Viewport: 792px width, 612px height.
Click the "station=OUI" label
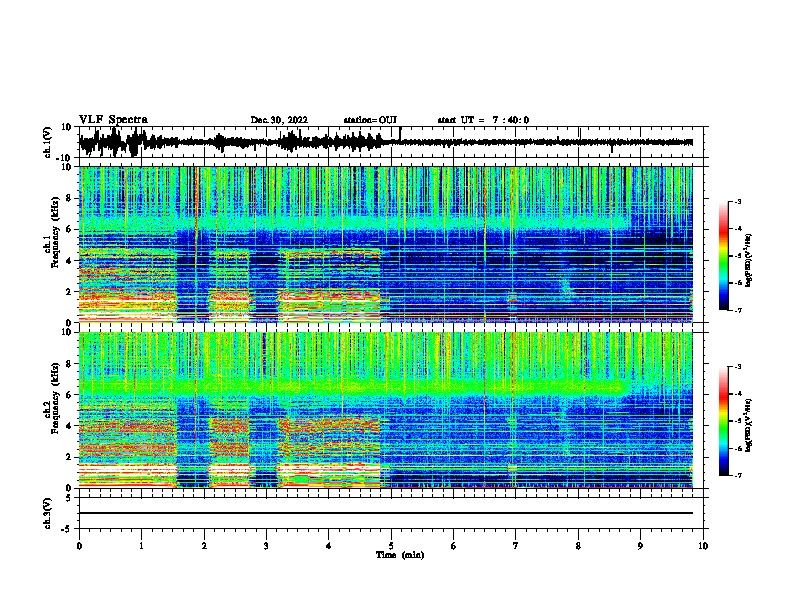370,120
